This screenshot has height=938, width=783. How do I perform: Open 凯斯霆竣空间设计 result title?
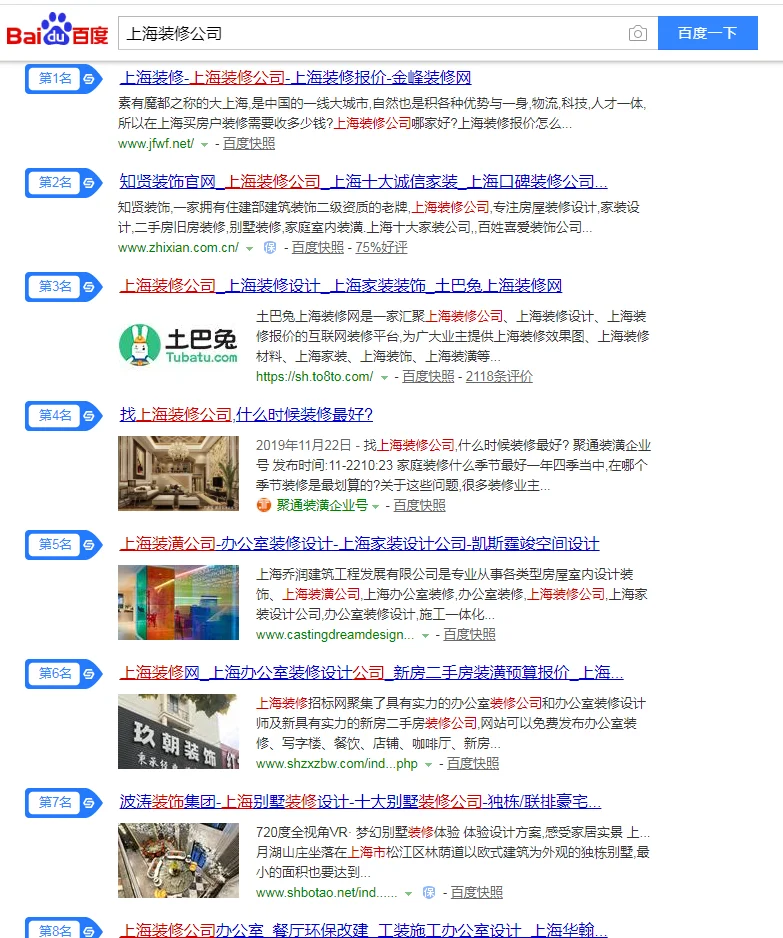[359, 543]
